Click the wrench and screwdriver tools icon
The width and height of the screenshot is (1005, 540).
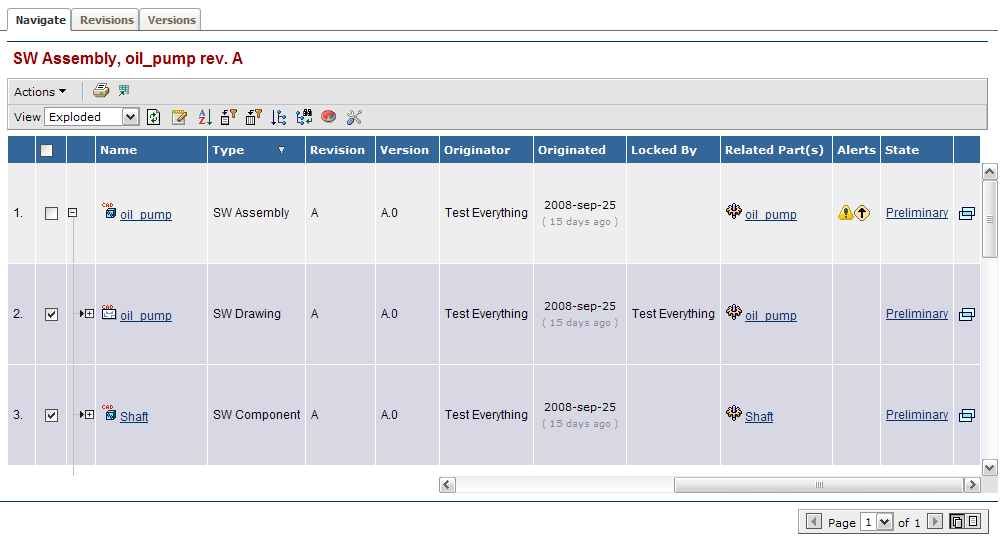[354, 117]
